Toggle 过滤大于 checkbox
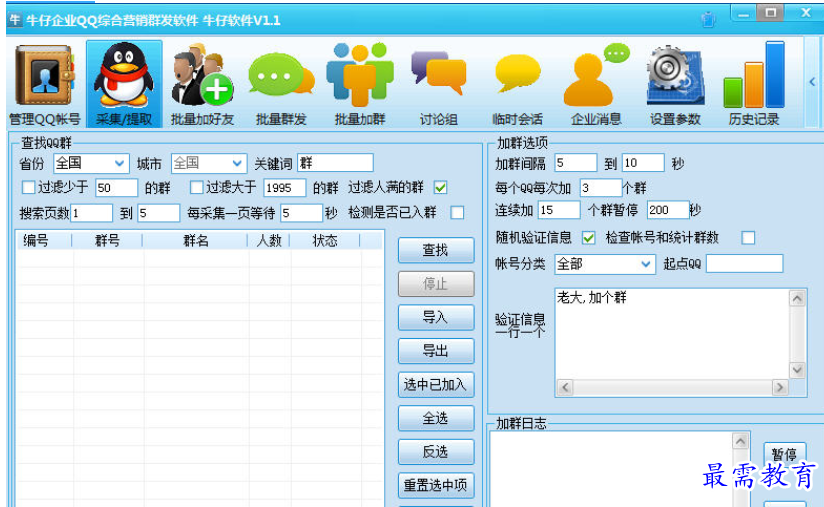 click(197, 187)
